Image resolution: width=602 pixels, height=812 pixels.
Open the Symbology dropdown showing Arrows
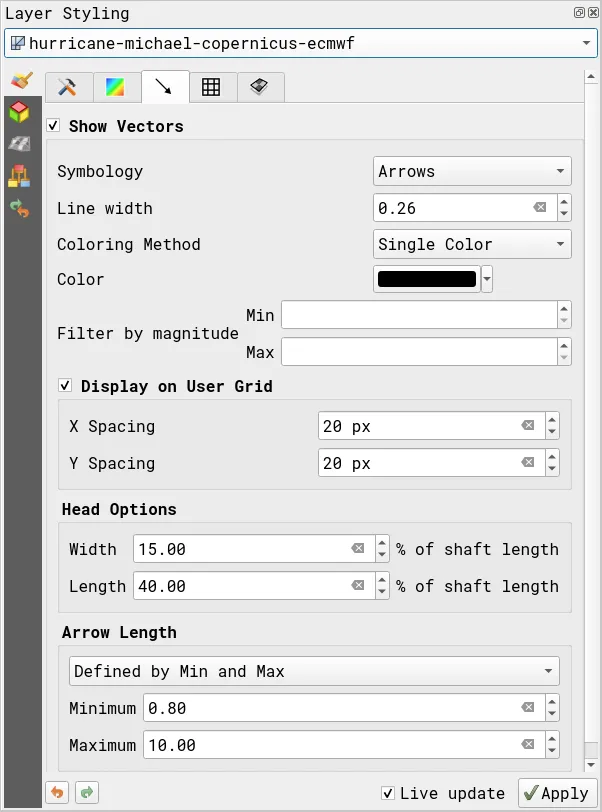472,171
